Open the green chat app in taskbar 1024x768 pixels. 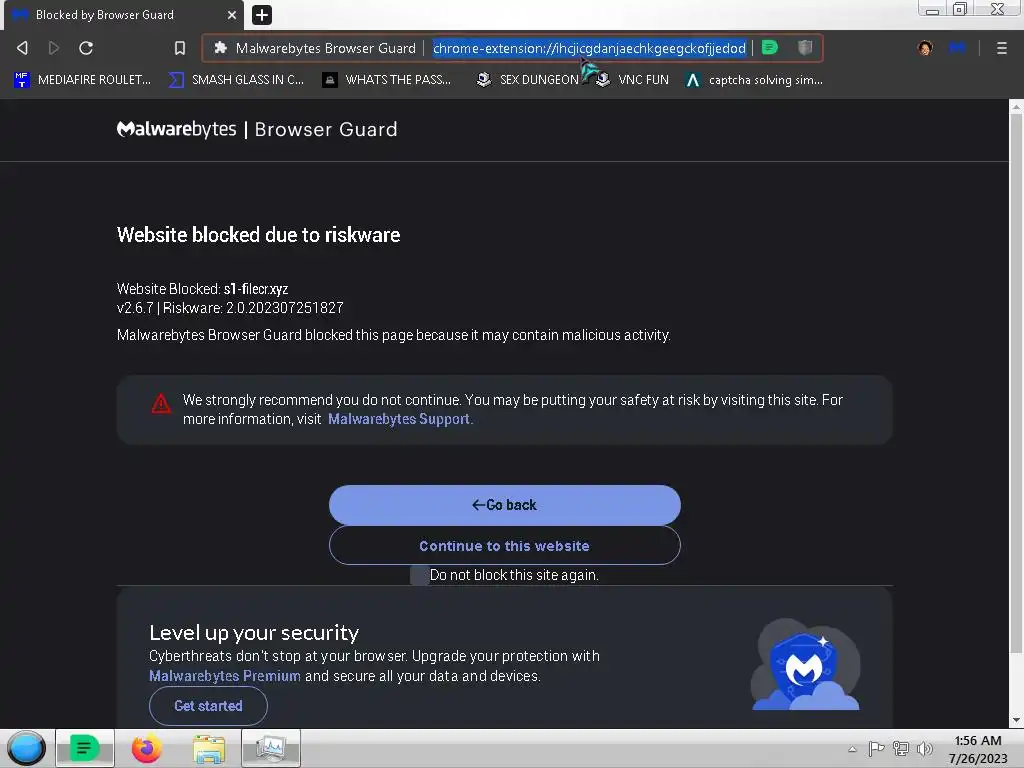click(x=84, y=748)
